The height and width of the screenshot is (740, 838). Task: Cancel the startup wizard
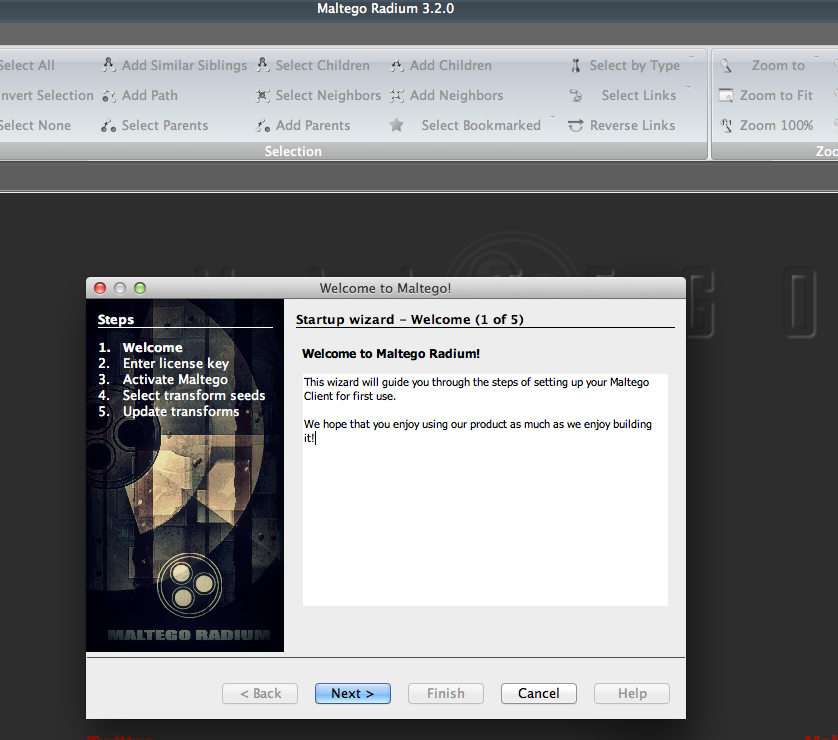539,694
